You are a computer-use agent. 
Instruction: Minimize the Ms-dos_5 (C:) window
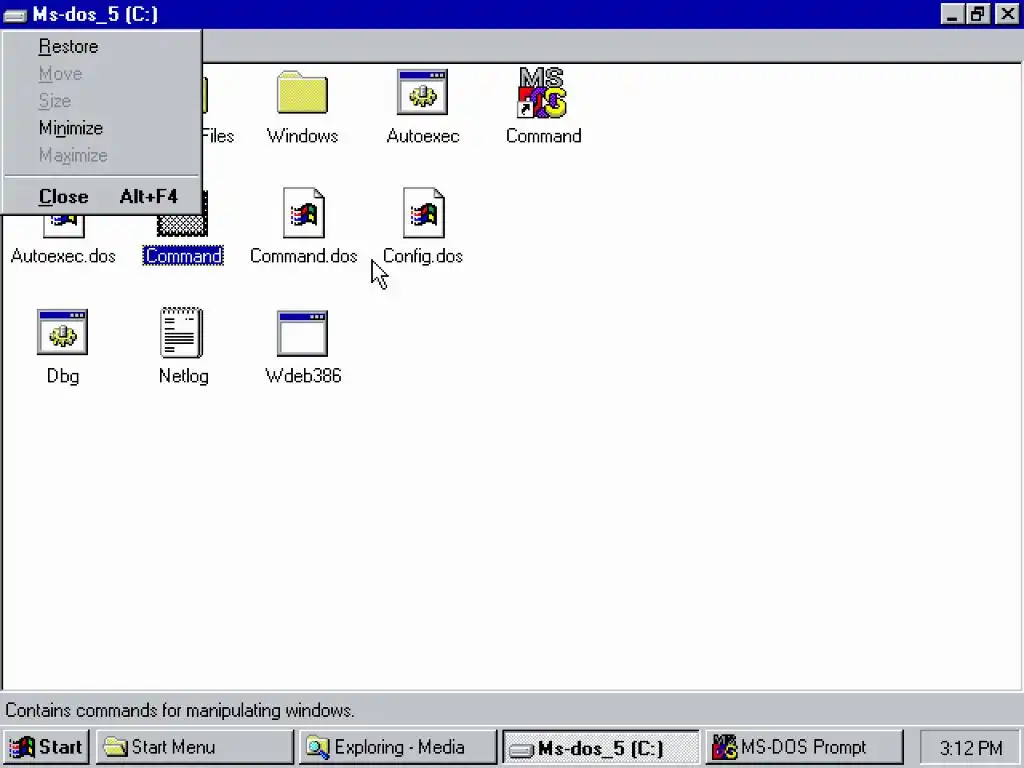pos(952,14)
